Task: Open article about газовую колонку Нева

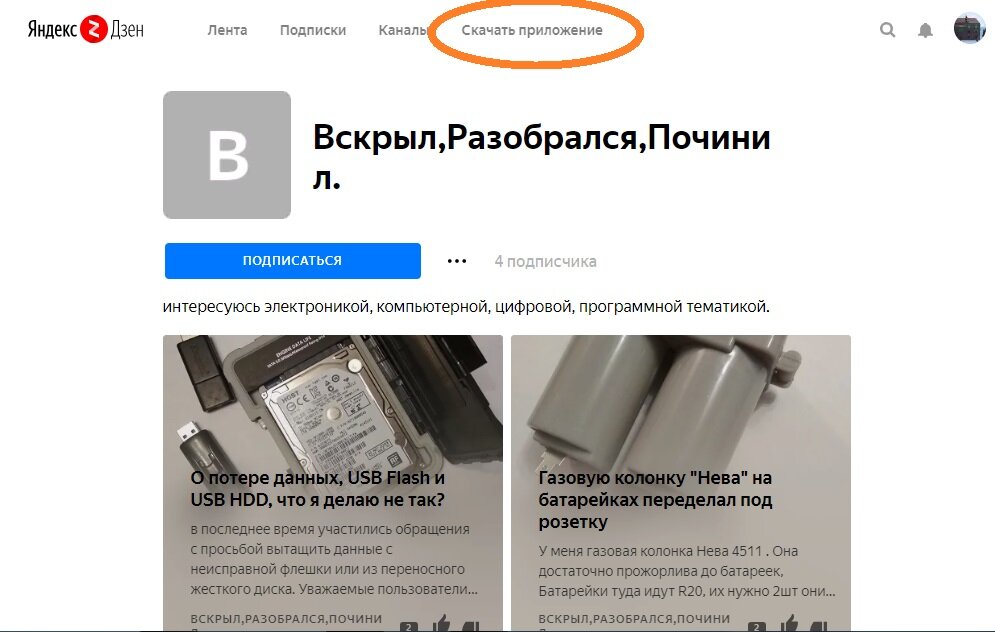Action: click(x=656, y=499)
